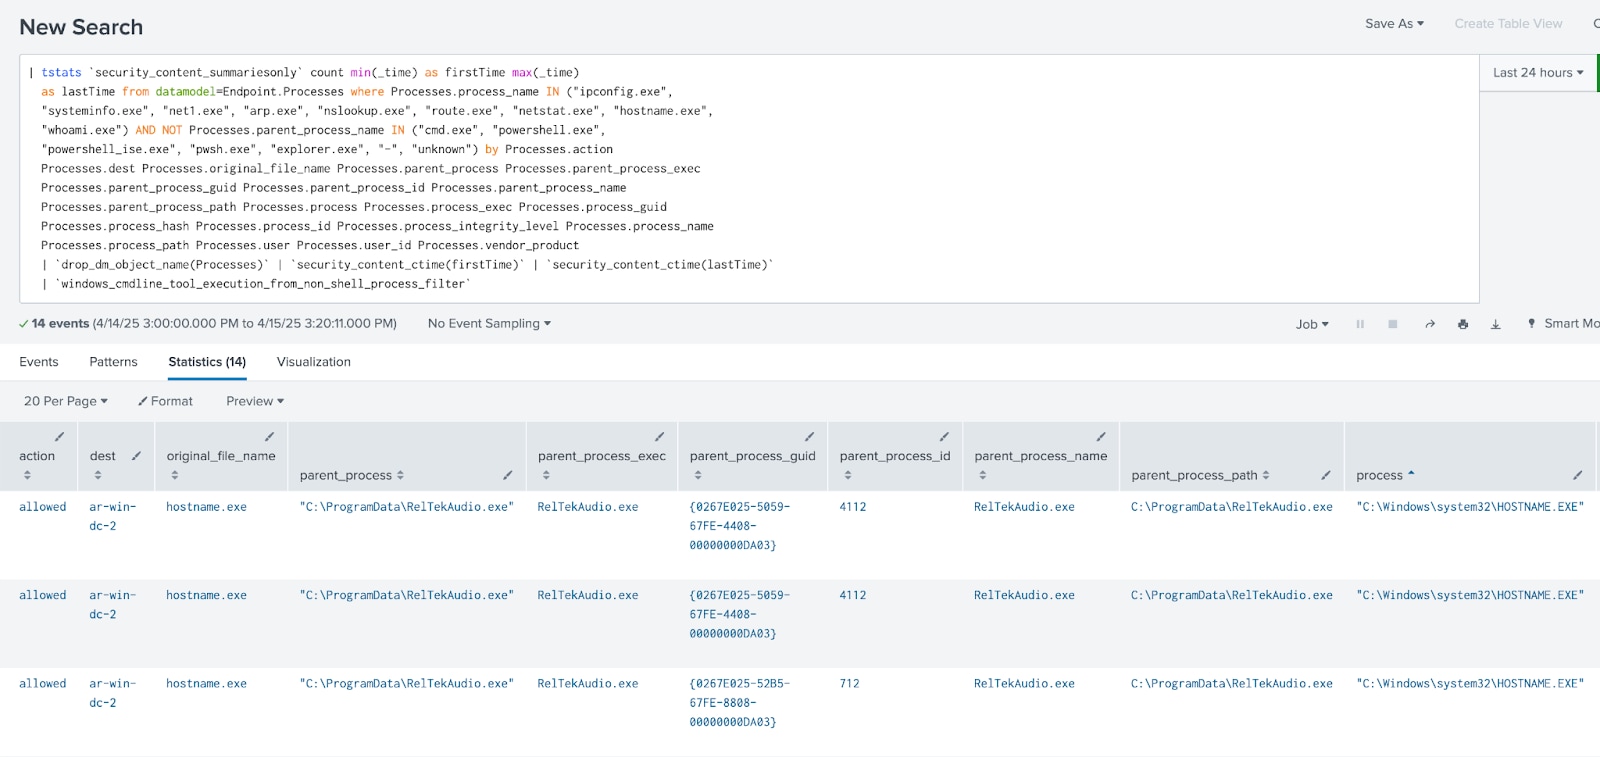
Task: Sort parent_process_id column via sort arrows
Action: (848, 475)
